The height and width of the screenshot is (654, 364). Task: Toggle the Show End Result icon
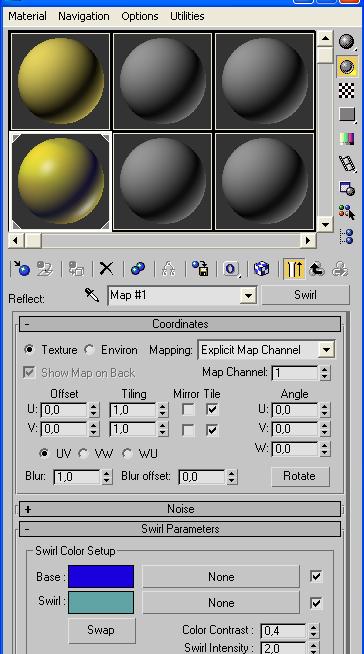click(294, 269)
